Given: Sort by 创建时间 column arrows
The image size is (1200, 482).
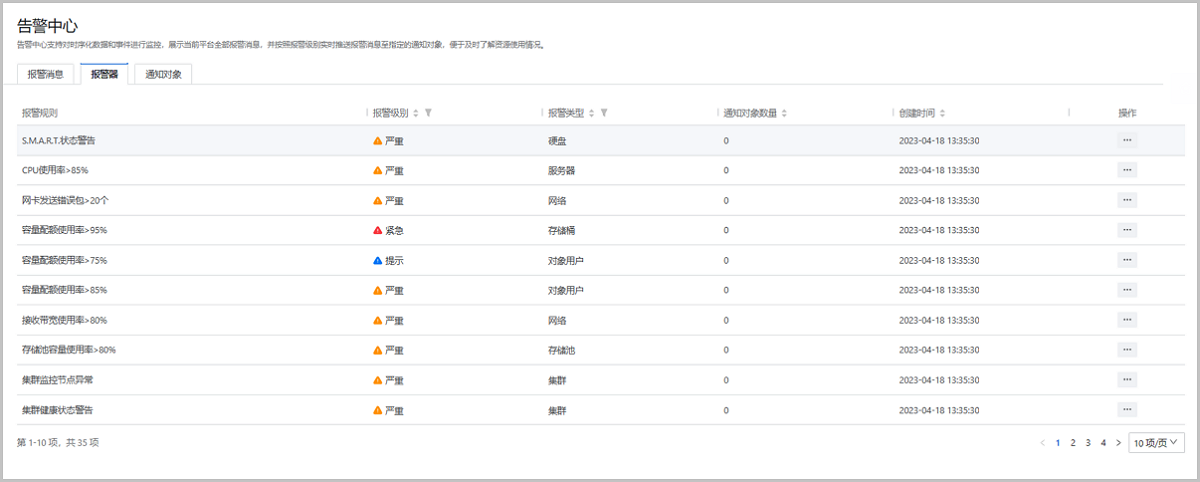Looking at the screenshot, I should (x=942, y=113).
